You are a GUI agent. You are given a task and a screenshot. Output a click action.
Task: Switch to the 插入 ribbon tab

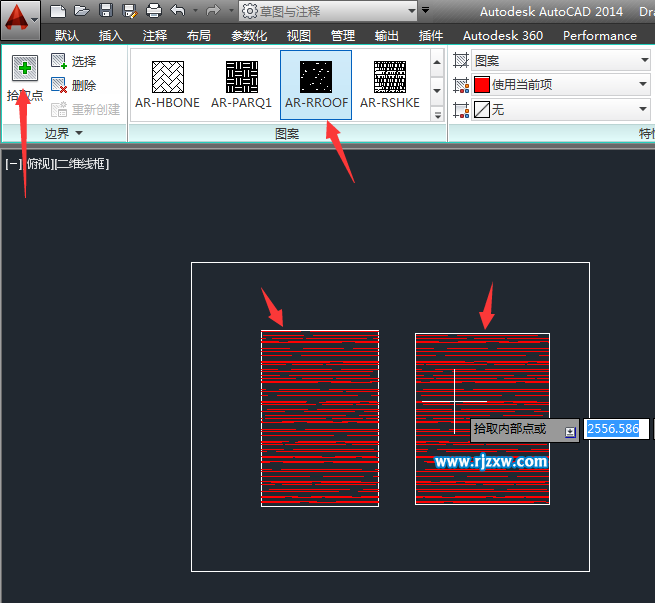[x=111, y=35]
